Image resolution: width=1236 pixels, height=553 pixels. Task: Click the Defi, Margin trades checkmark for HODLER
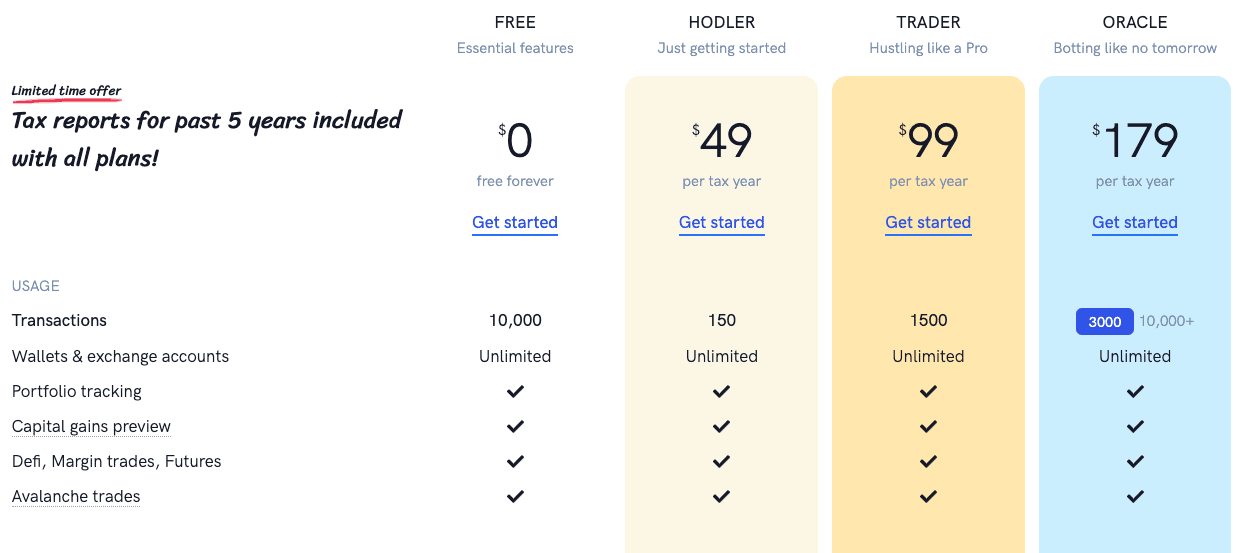tap(722, 461)
